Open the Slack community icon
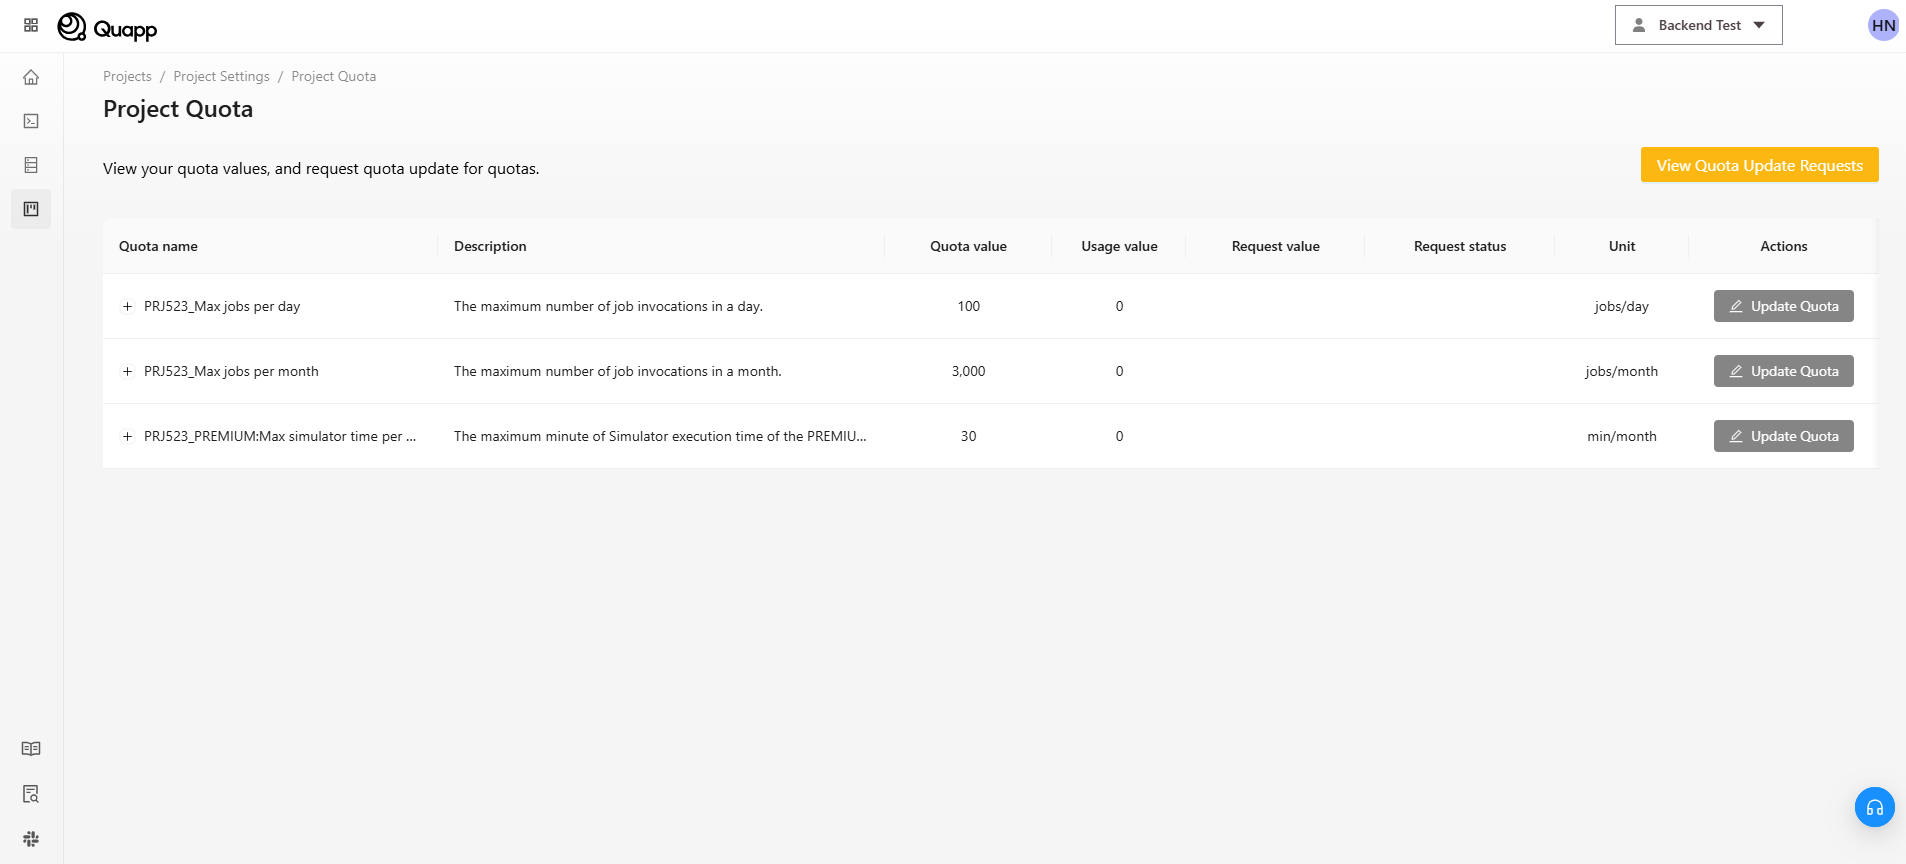The width and height of the screenshot is (1906, 864). [x=31, y=839]
